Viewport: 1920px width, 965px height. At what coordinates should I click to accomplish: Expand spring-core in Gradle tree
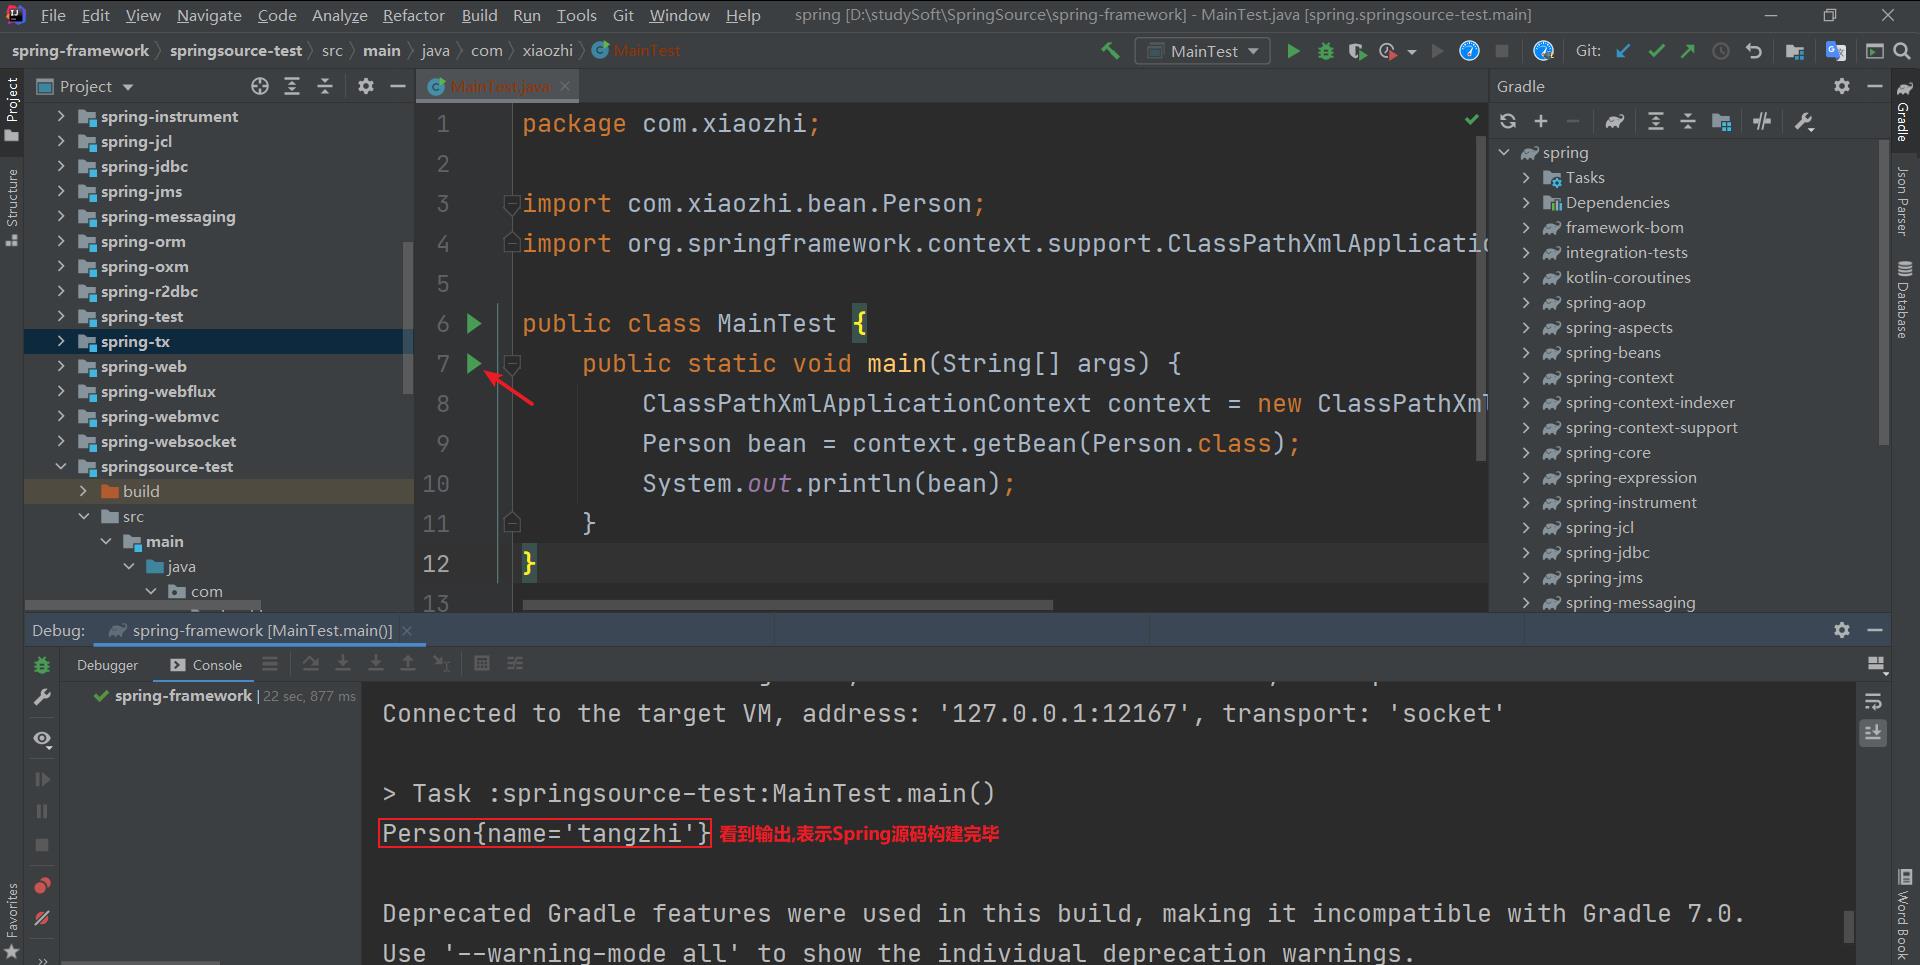(1526, 452)
